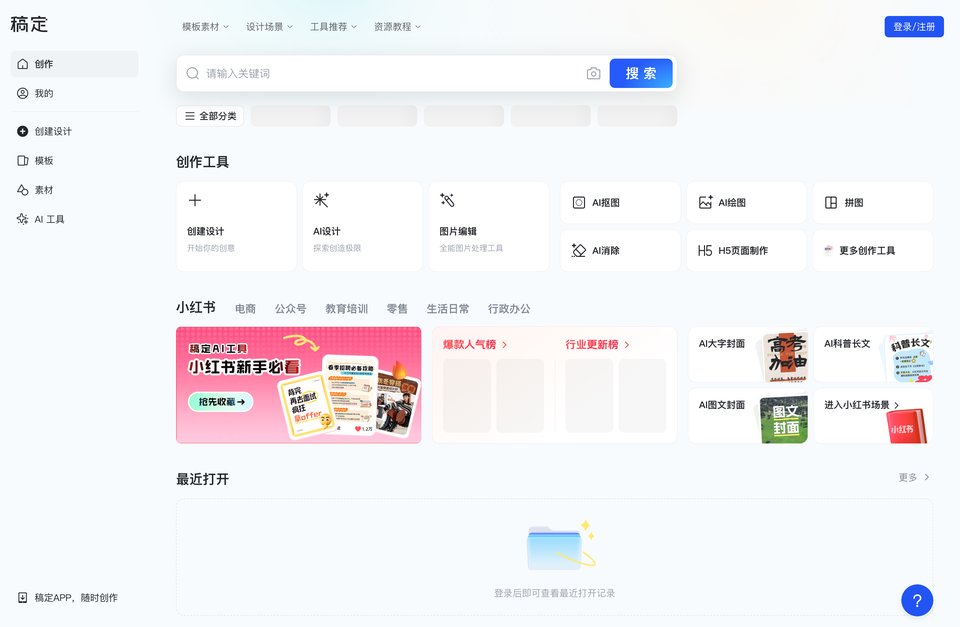Click the hamburger icon in 全部分类
Viewport: 960px width, 627px height.
click(x=190, y=116)
